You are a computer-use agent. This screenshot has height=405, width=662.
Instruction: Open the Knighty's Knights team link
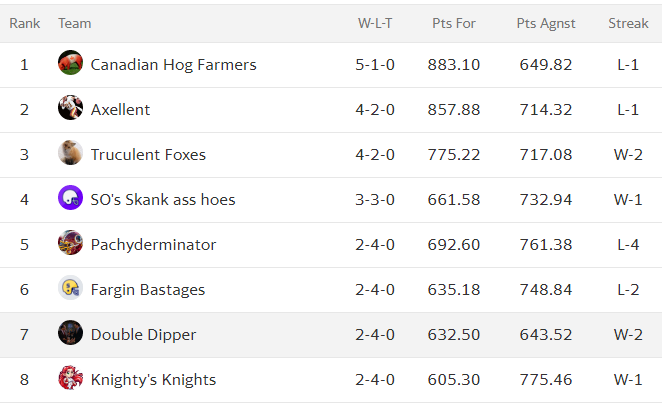(x=153, y=380)
